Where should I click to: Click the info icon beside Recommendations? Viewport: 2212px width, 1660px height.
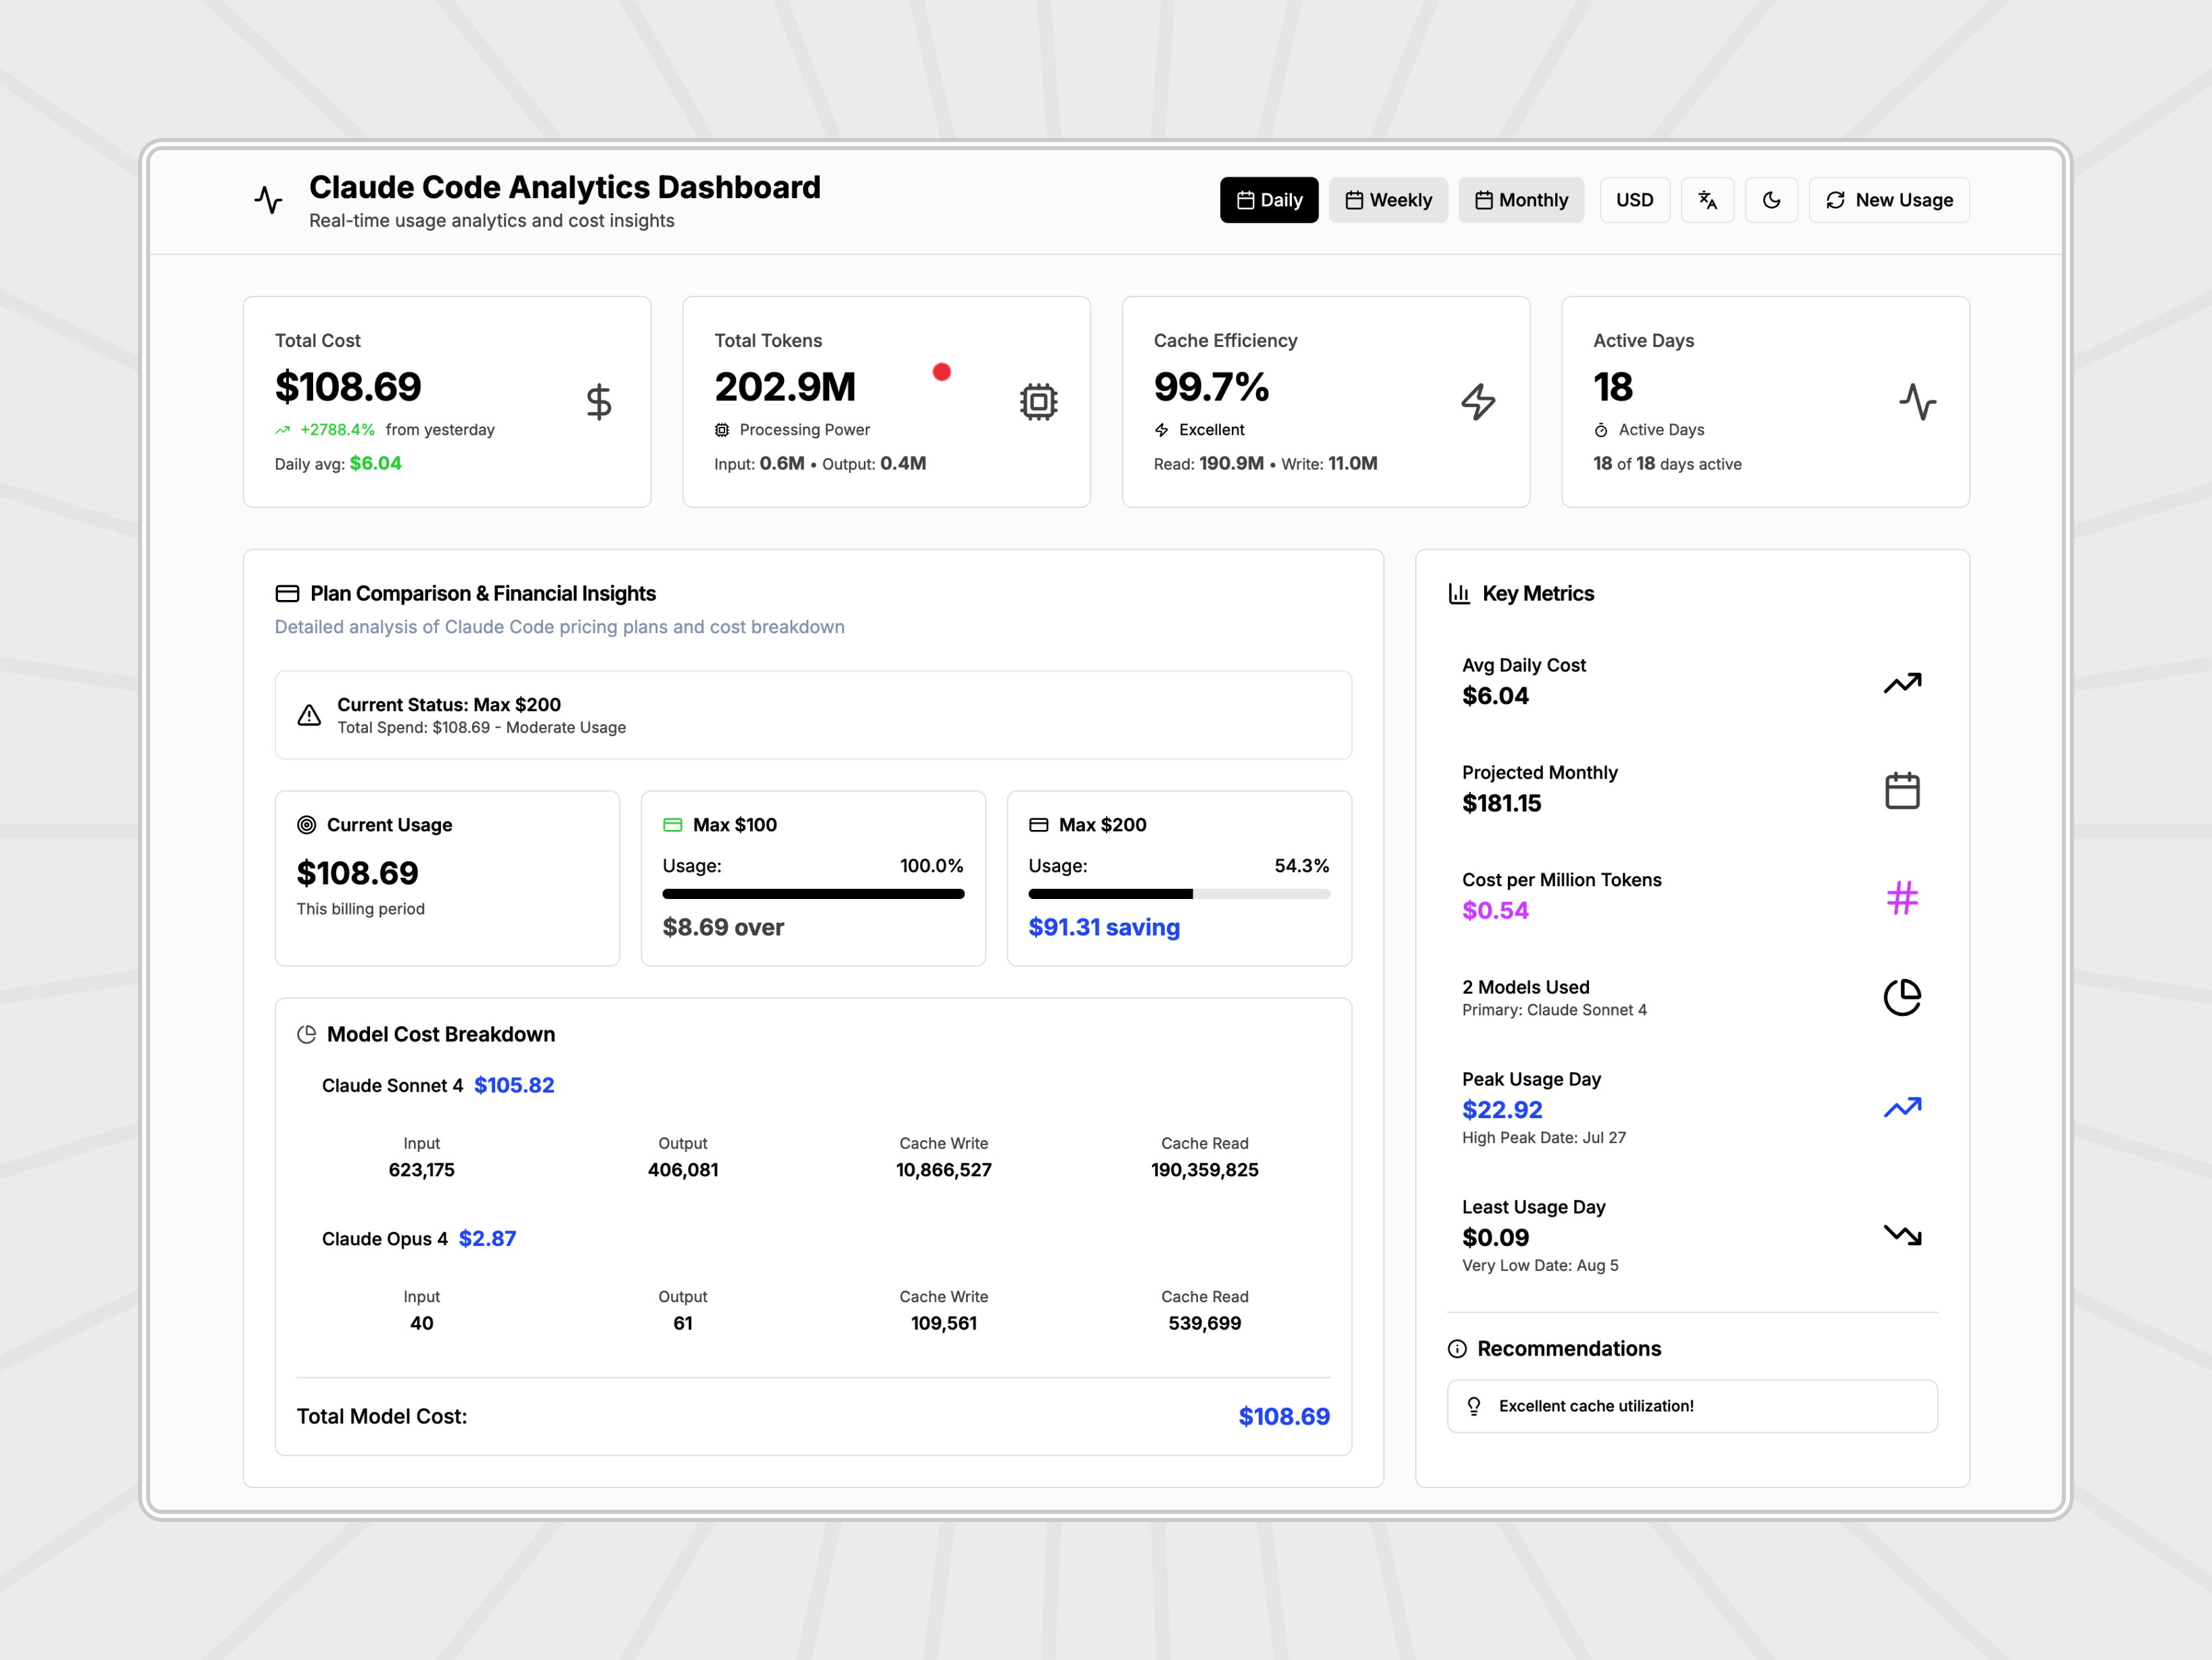click(1457, 1349)
